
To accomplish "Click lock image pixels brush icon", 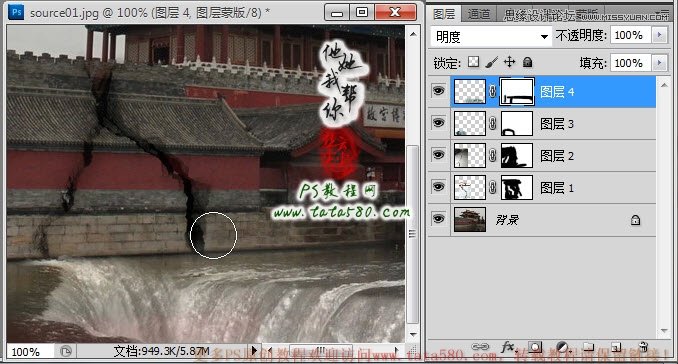I will (492, 62).
